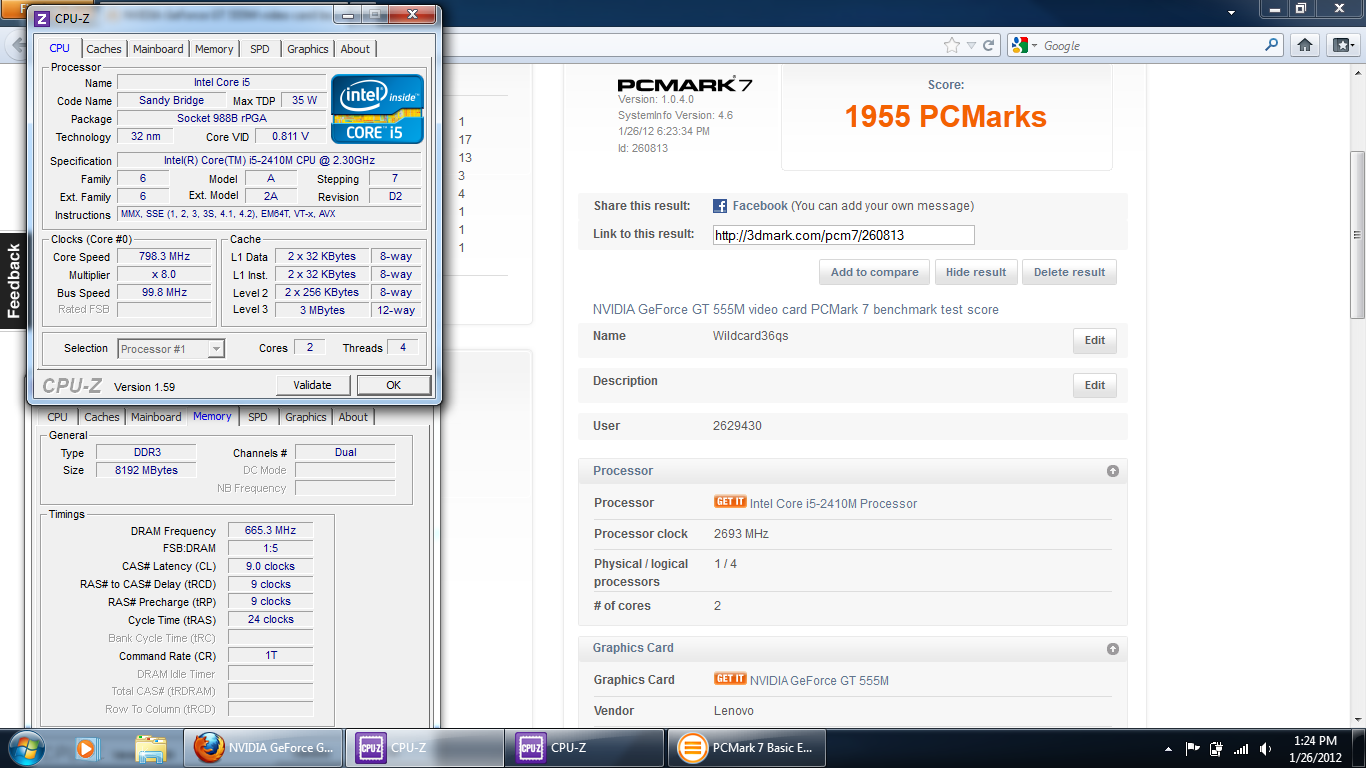Viewport: 1366px width, 768px height.
Task: Click the result link URL field
Action: [843, 235]
